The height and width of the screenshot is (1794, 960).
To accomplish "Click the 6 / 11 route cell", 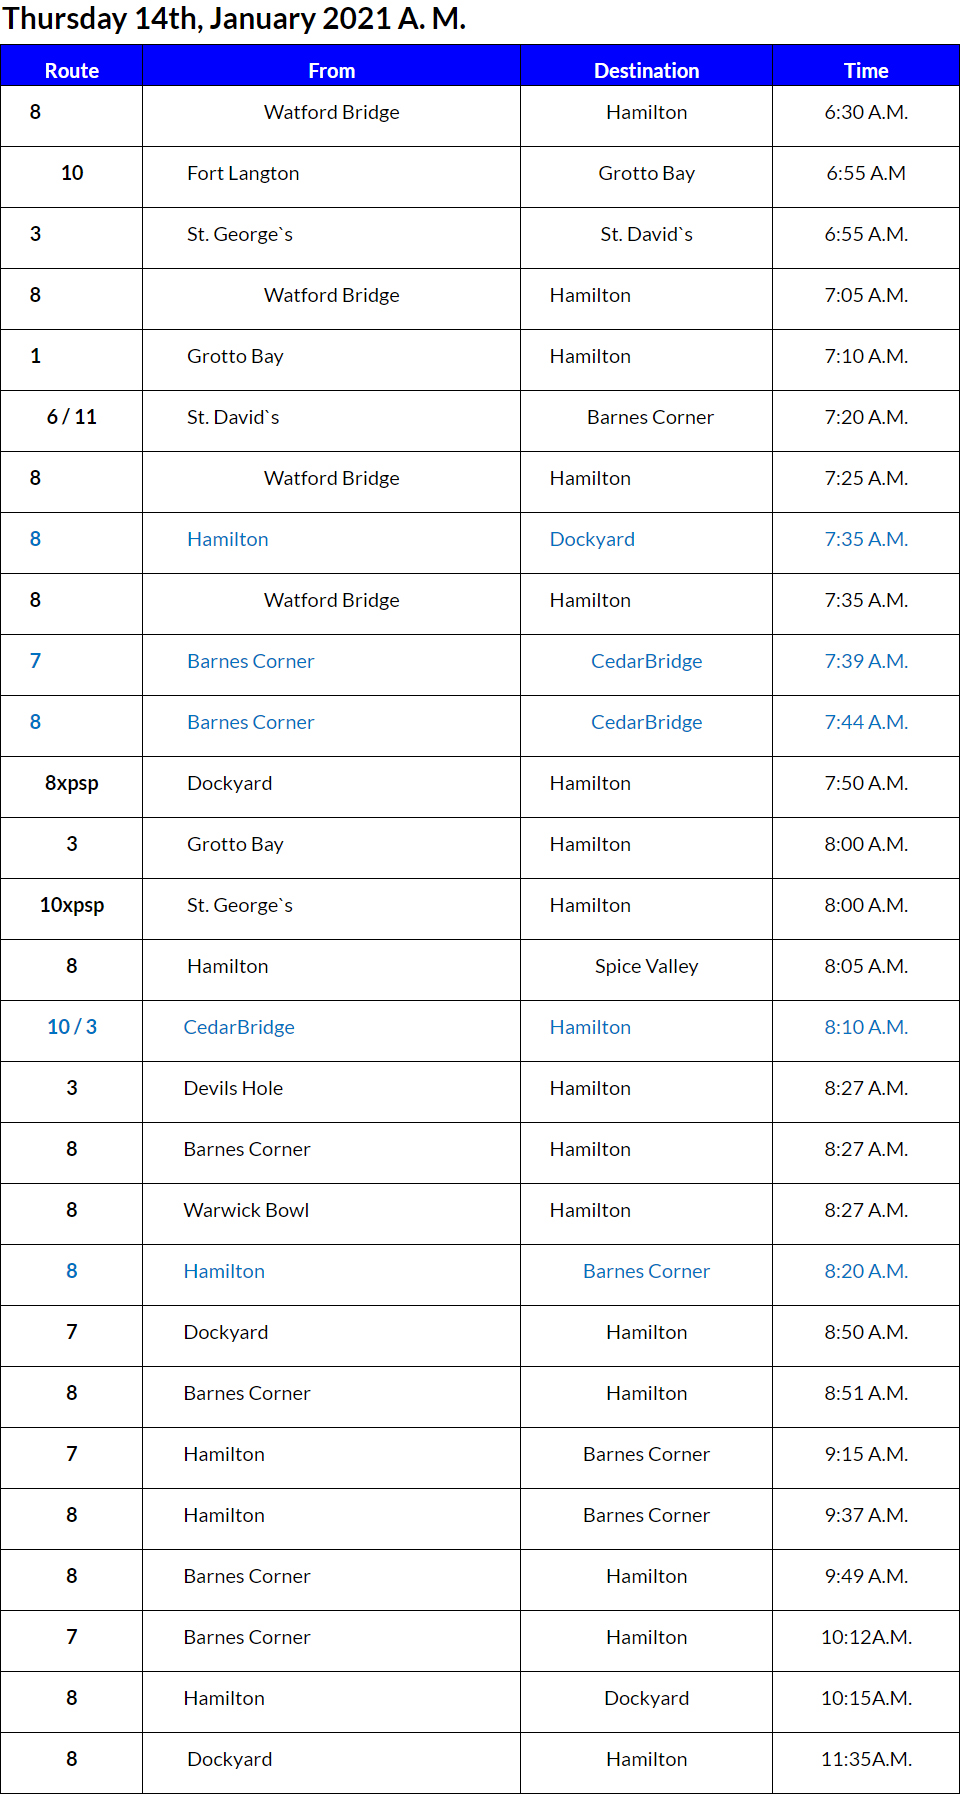I will click(x=72, y=417).
